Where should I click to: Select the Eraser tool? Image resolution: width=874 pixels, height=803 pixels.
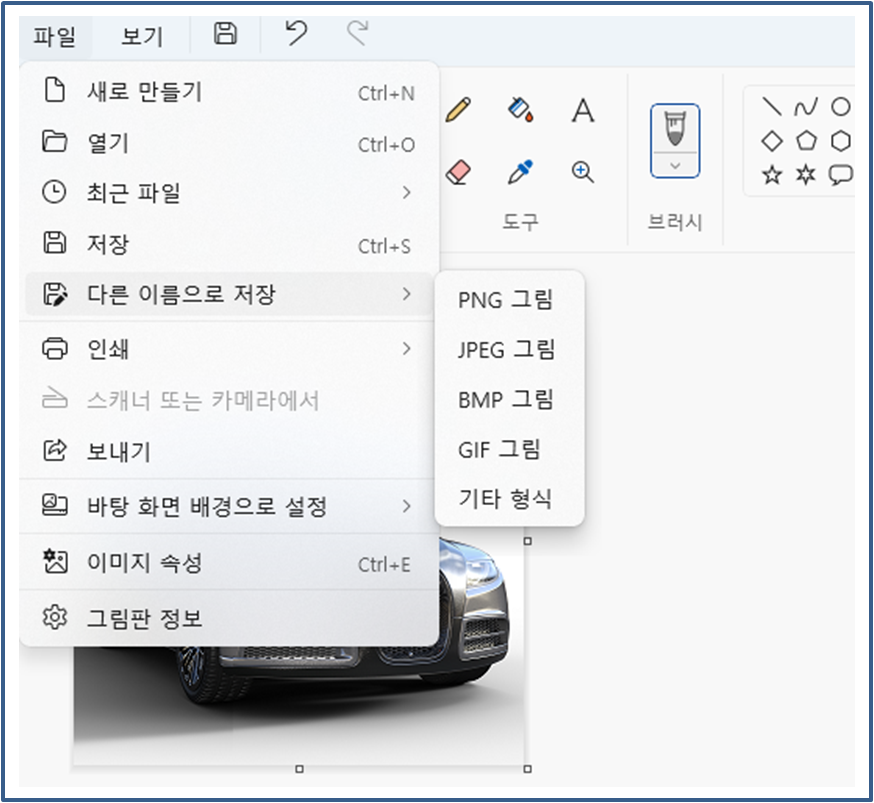457,169
